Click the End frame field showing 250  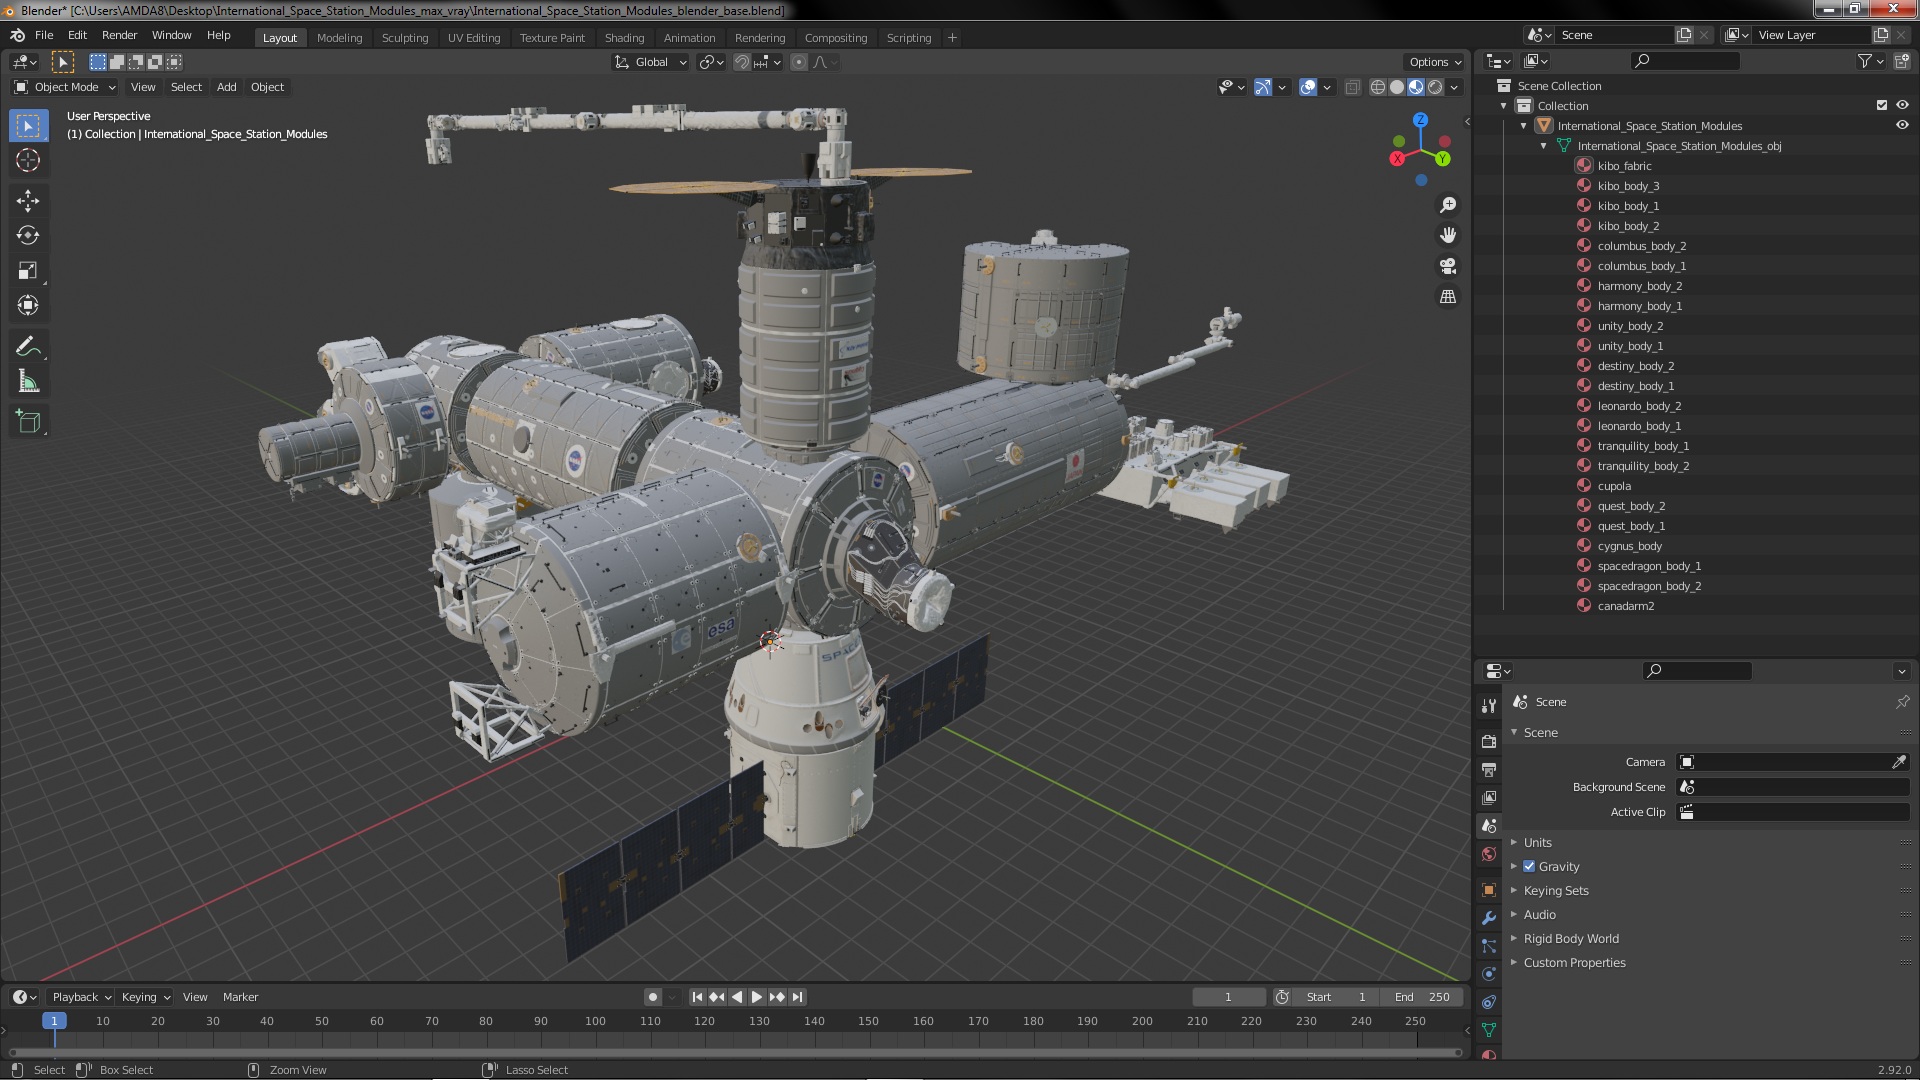point(1421,997)
